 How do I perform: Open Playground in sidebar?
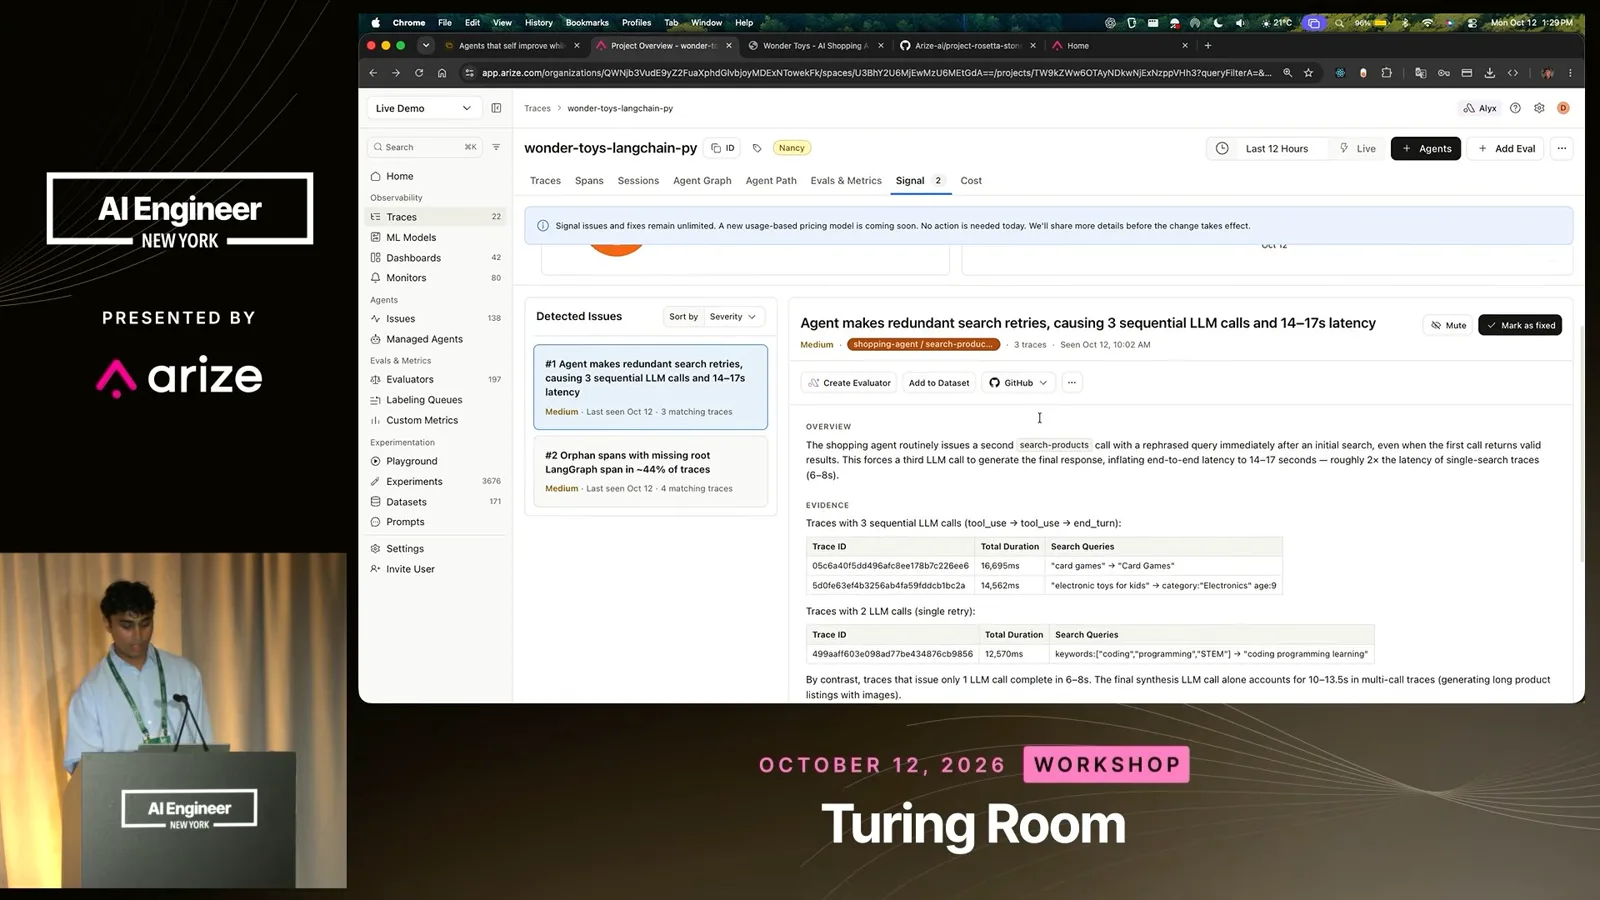[411, 461]
